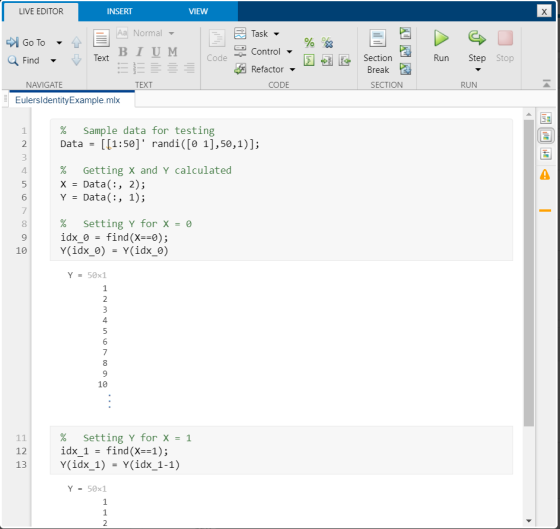Click the Stop button

tap(505, 46)
